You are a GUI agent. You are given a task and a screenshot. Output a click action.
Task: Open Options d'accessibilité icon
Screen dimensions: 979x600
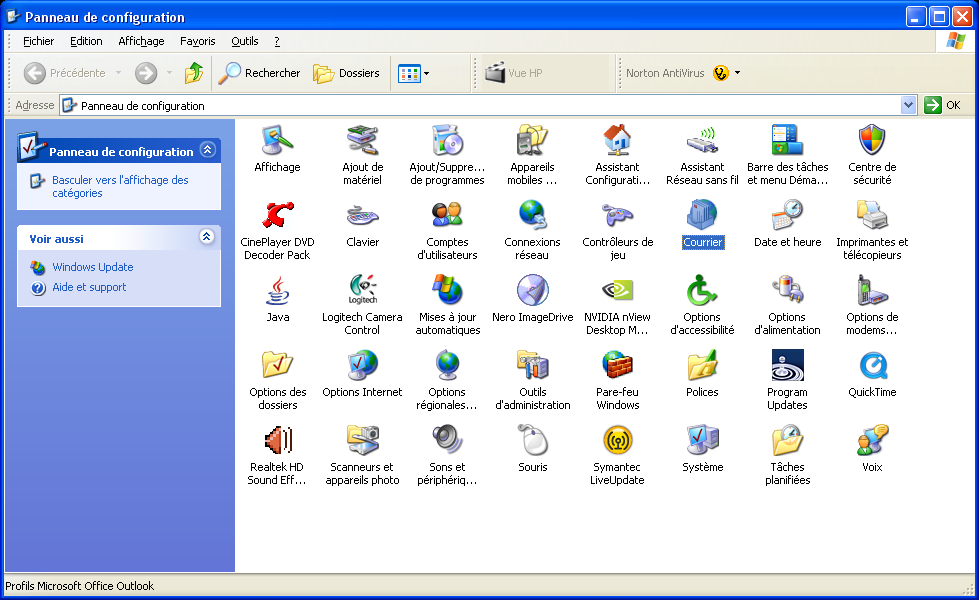coord(702,291)
